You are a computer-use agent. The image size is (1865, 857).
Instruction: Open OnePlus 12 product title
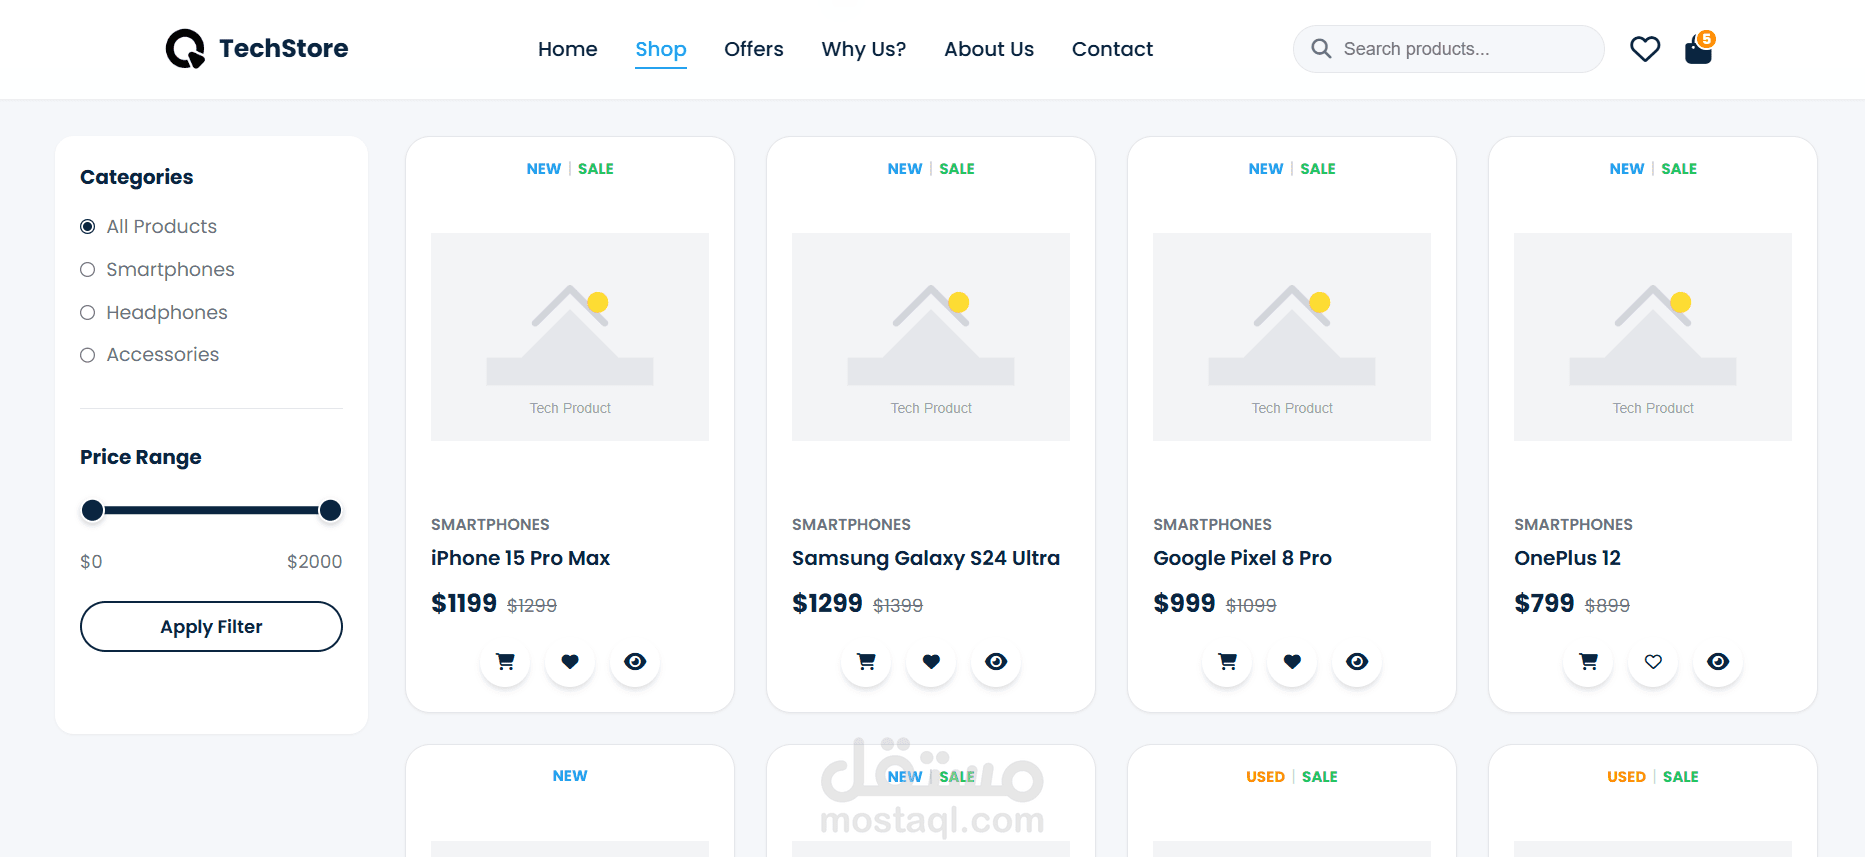pos(1567,558)
